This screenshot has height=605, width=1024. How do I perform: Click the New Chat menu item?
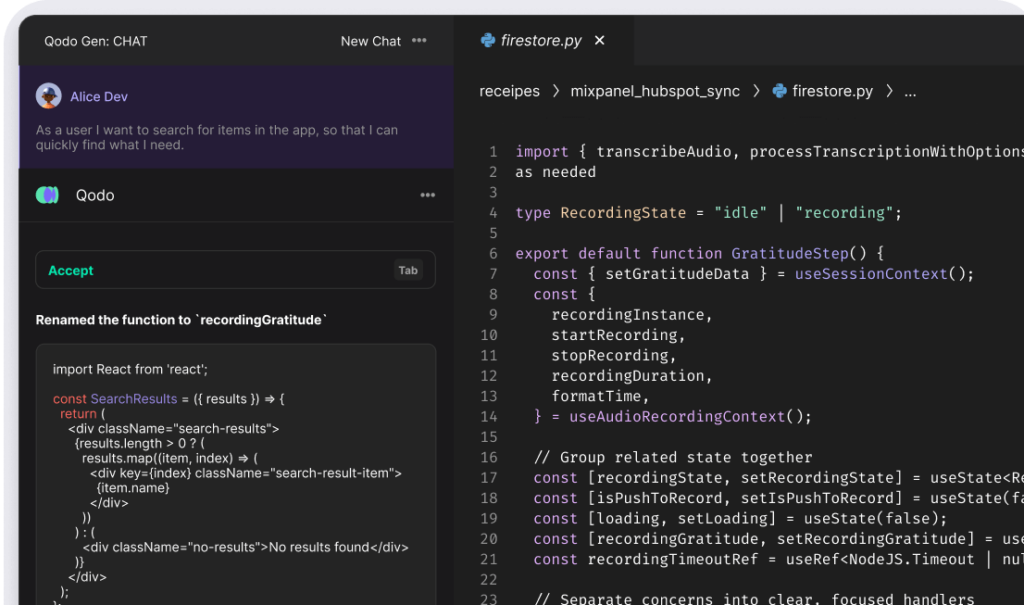point(370,41)
